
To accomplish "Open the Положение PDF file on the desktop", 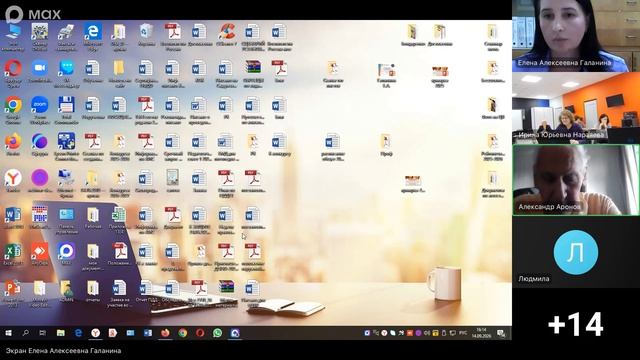I will [x=120, y=254].
